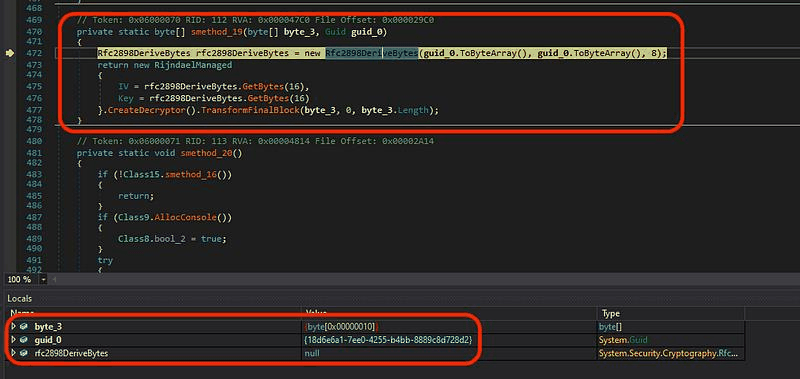Screen dimensions: 800x379
Task: Click the yellow current-statement arrow in the gutter
Action: 10,53
